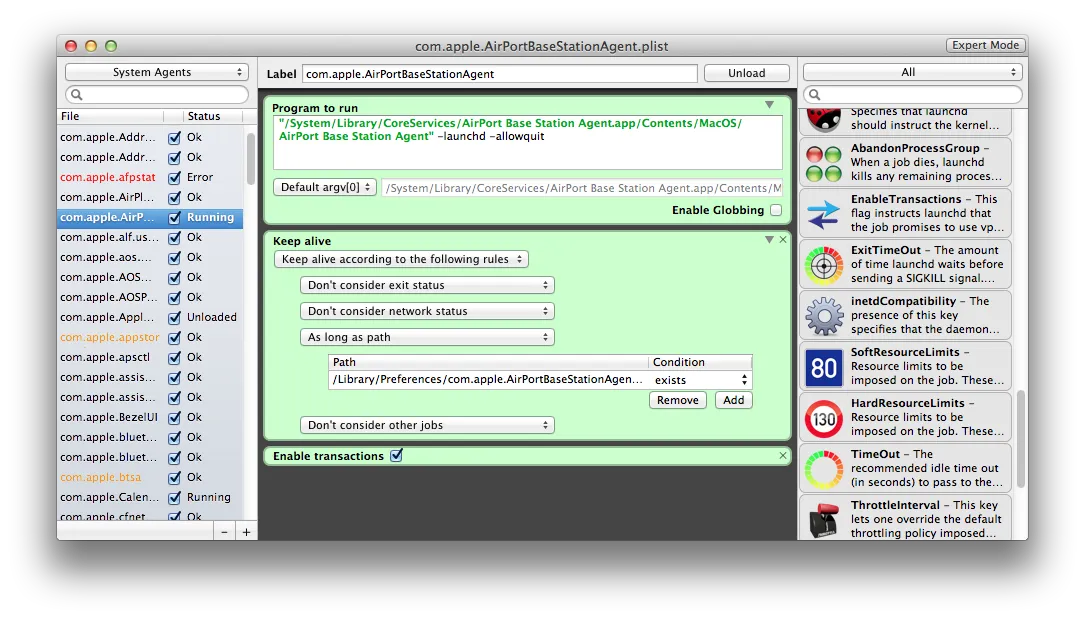Collapse the Keep alive section disclosure triangle

(x=770, y=239)
